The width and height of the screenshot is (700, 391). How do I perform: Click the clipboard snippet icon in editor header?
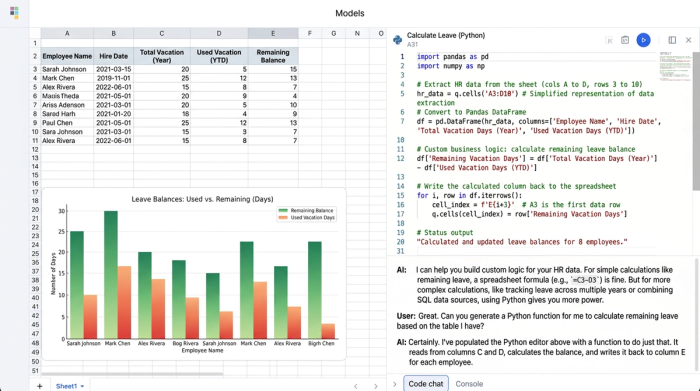pos(625,40)
